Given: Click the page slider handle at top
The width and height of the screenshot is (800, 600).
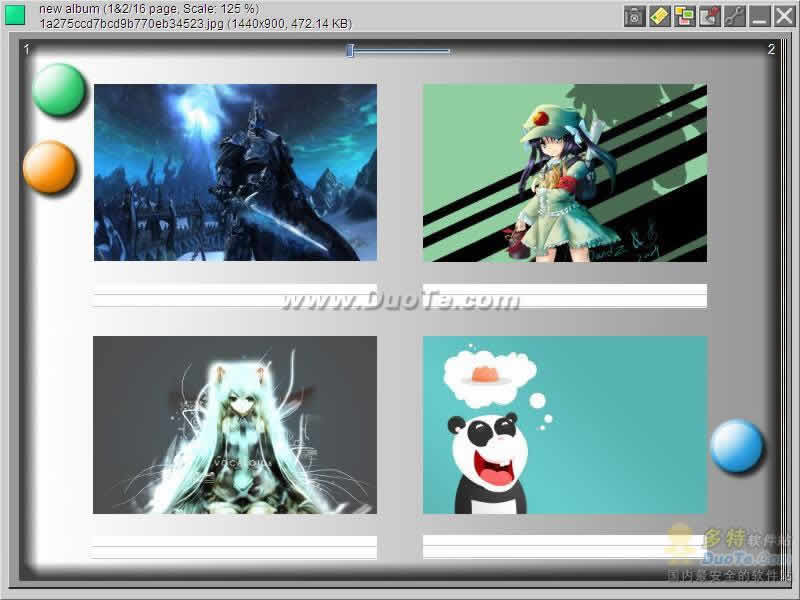Looking at the screenshot, I should coord(350,51).
